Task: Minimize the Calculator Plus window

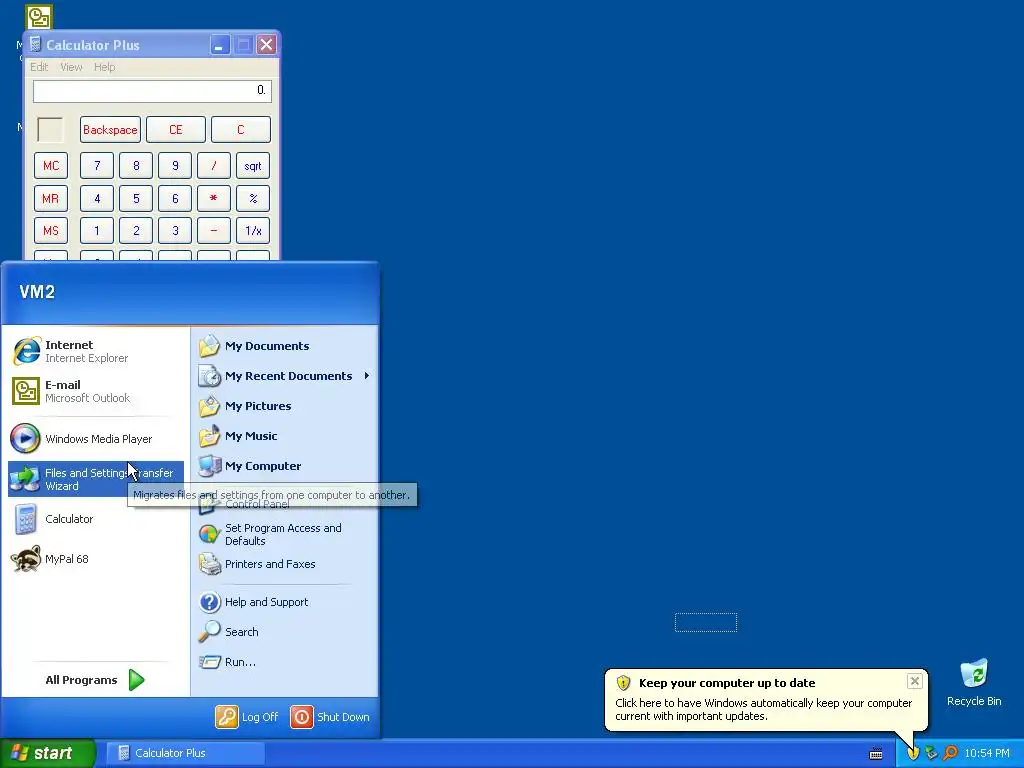Action: click(x=219, y=45)
